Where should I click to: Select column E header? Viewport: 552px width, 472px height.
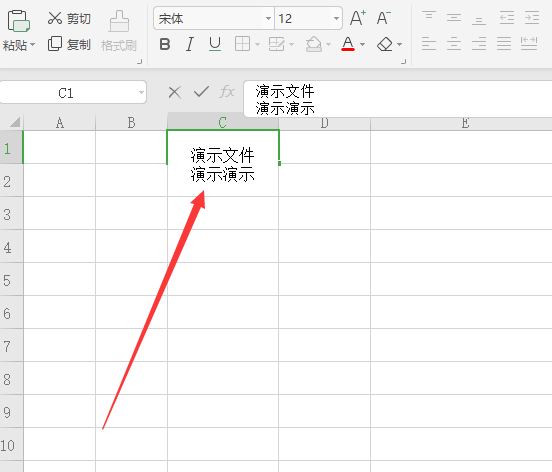coord(465,123)
